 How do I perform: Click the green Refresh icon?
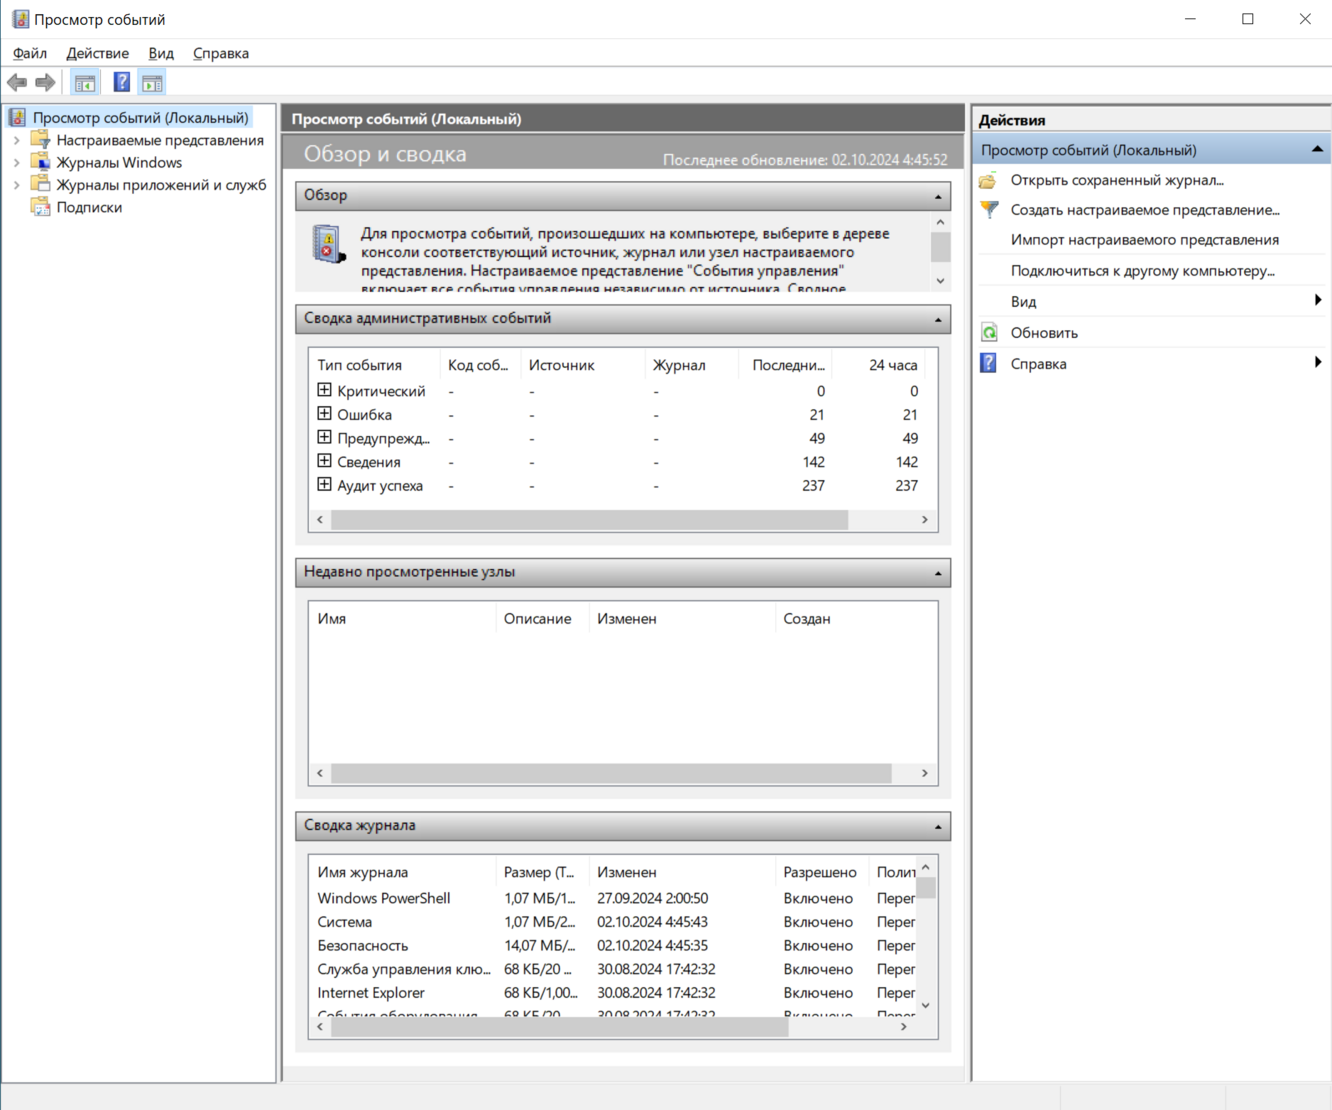(x=989, y=333)
